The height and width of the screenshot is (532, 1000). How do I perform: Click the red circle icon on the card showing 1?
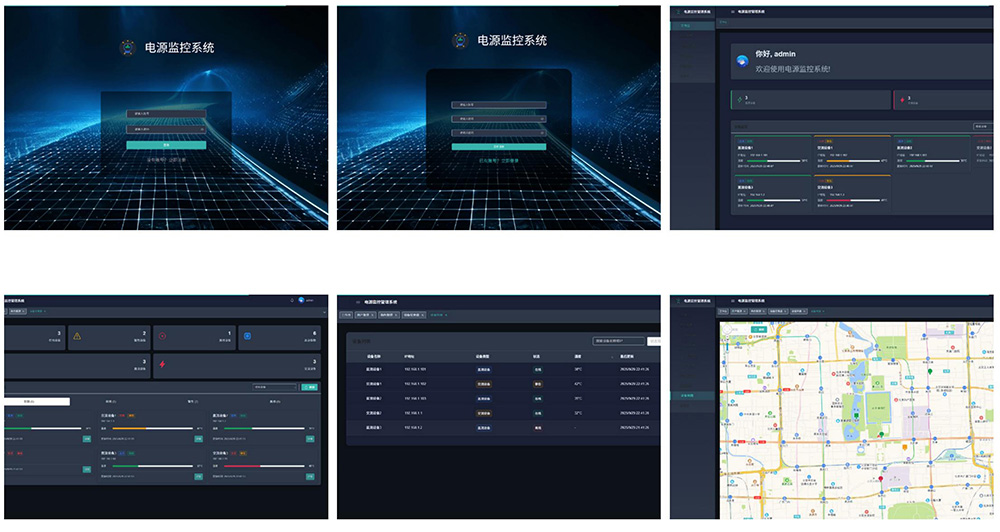163,336
